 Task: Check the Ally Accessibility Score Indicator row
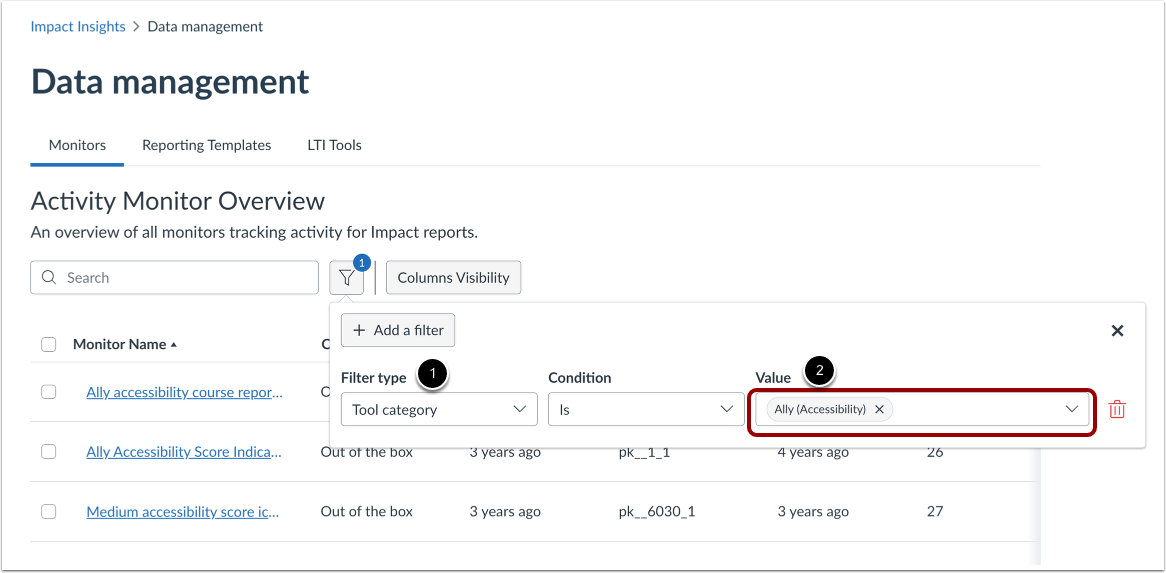click(x=48, y=451)
